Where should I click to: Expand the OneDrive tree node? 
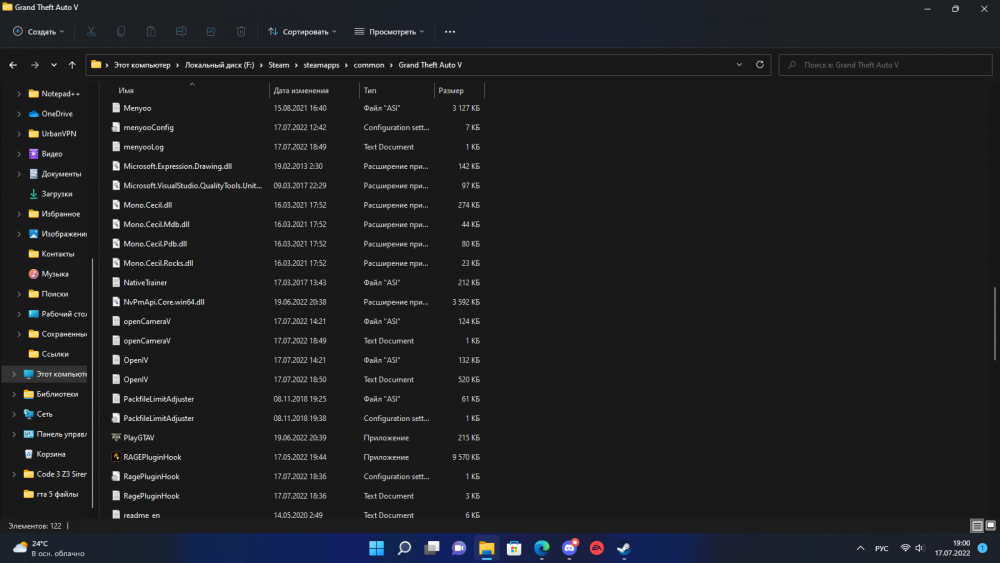pyautogui.click(x=18, y=113)
